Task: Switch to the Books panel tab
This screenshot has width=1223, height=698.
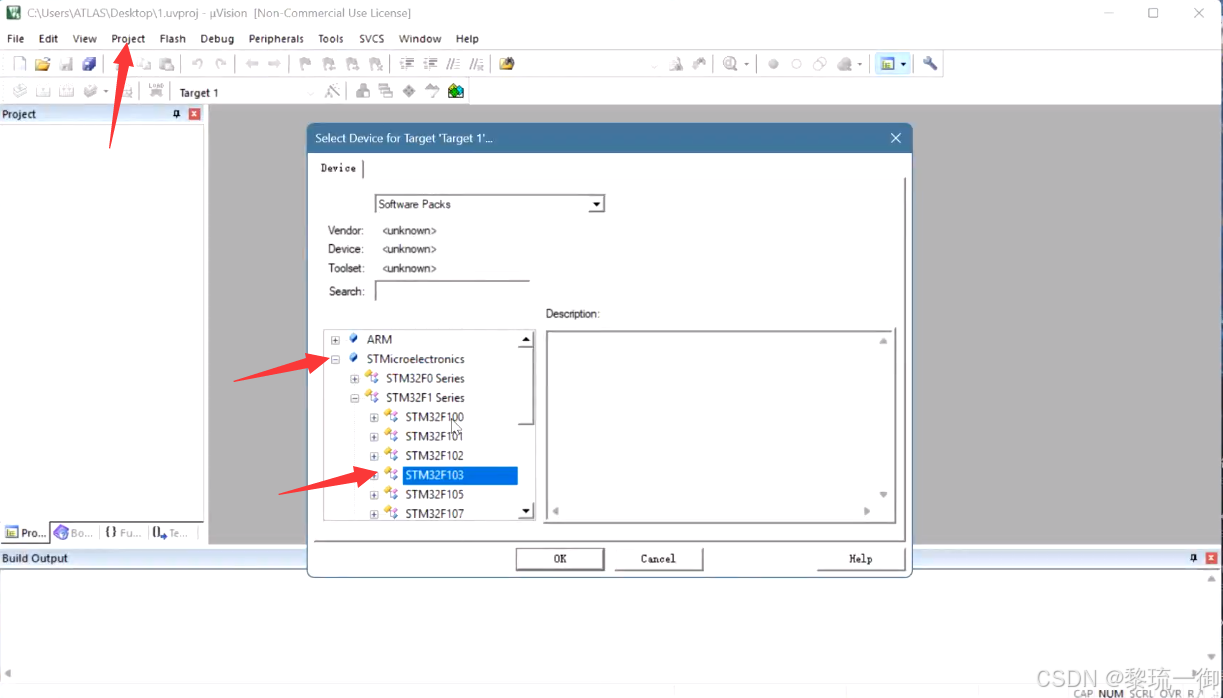Action: pos(73,533)
